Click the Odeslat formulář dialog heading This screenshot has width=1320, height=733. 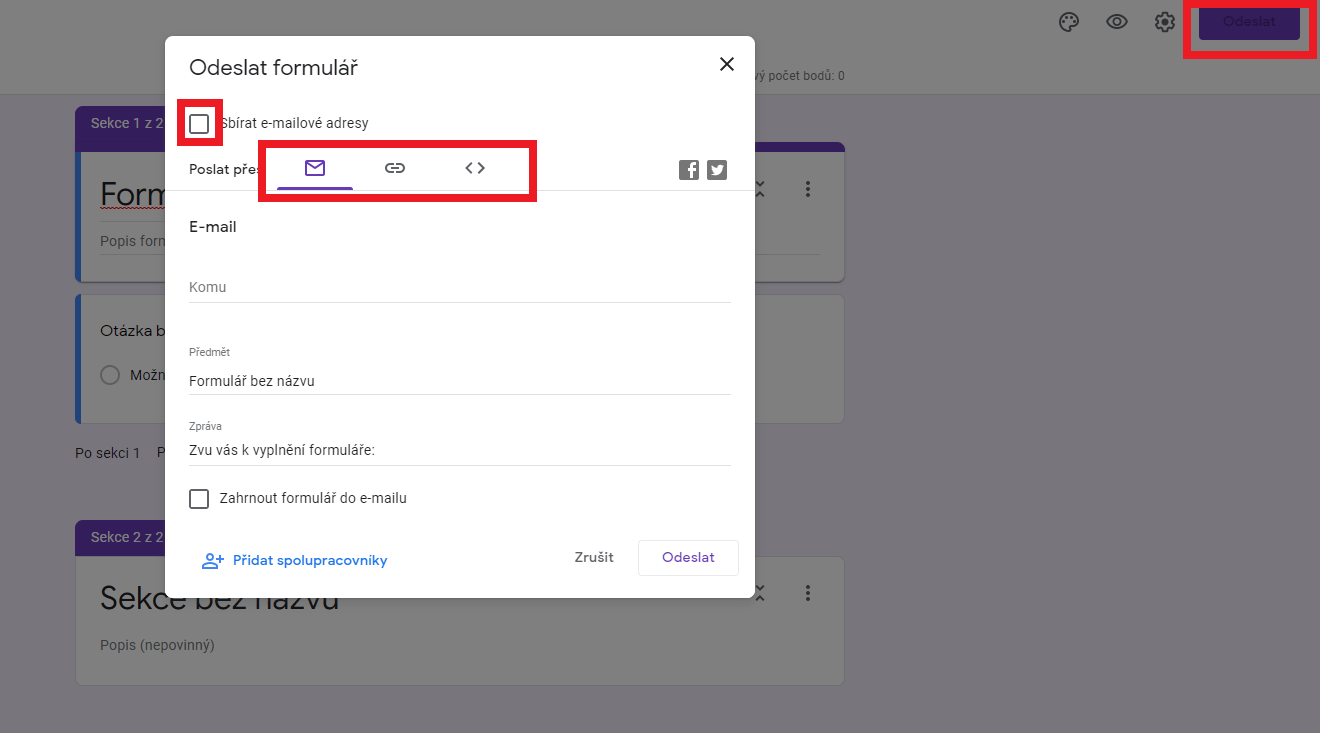[273, 68]
